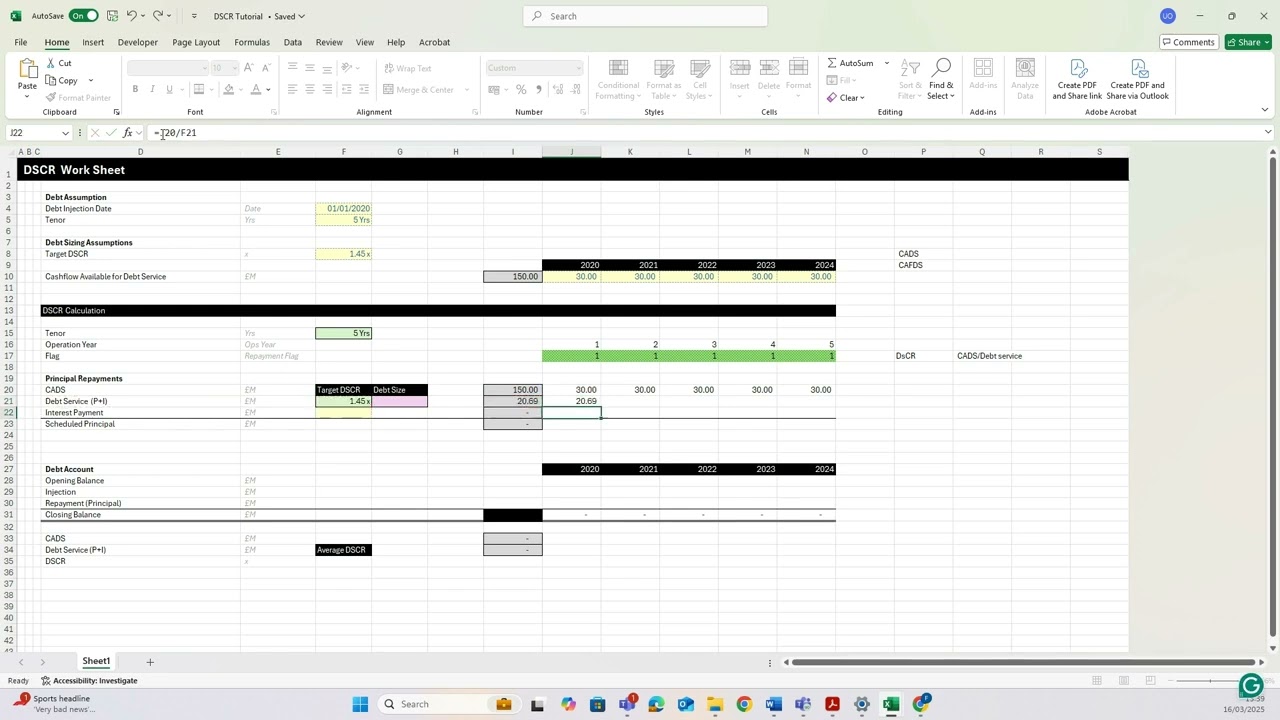Click the add new sheet plus button
The image size is (1280, 720).
coord(150,662)
